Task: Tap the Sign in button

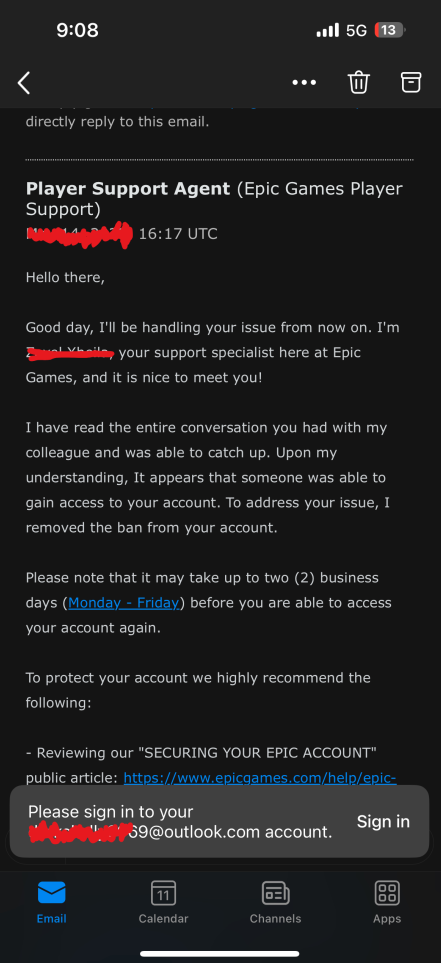Action: click(x=383, y=821)
